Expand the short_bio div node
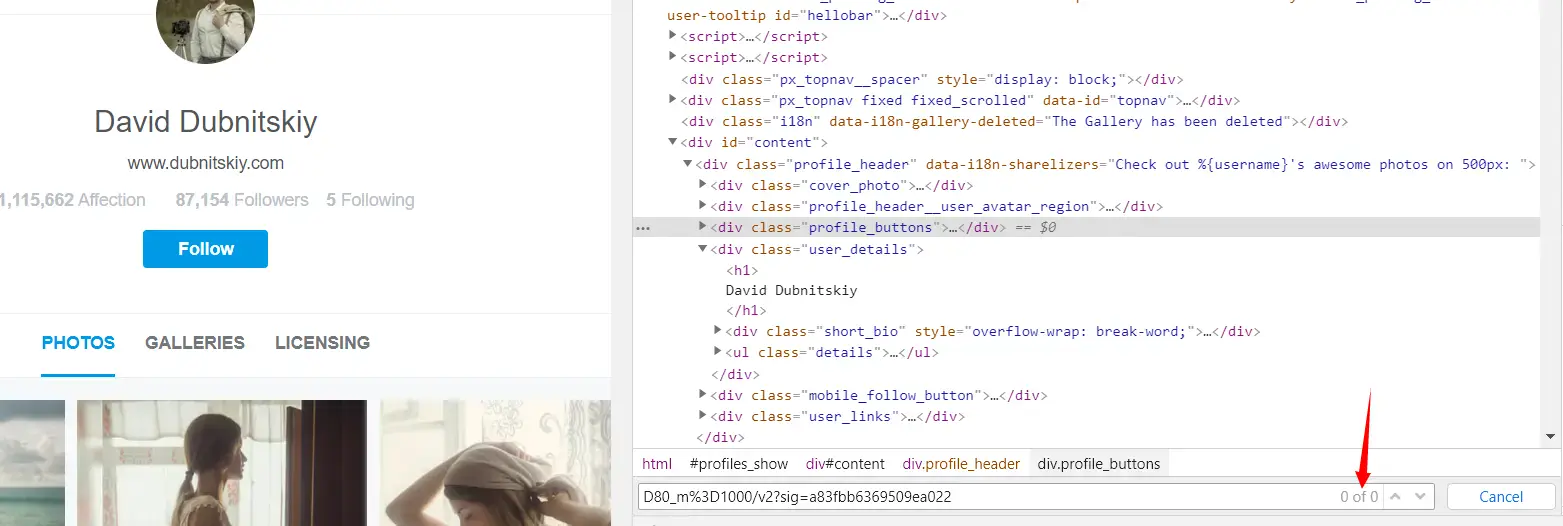The image size is (1563, 526). [x=718, y=331]
